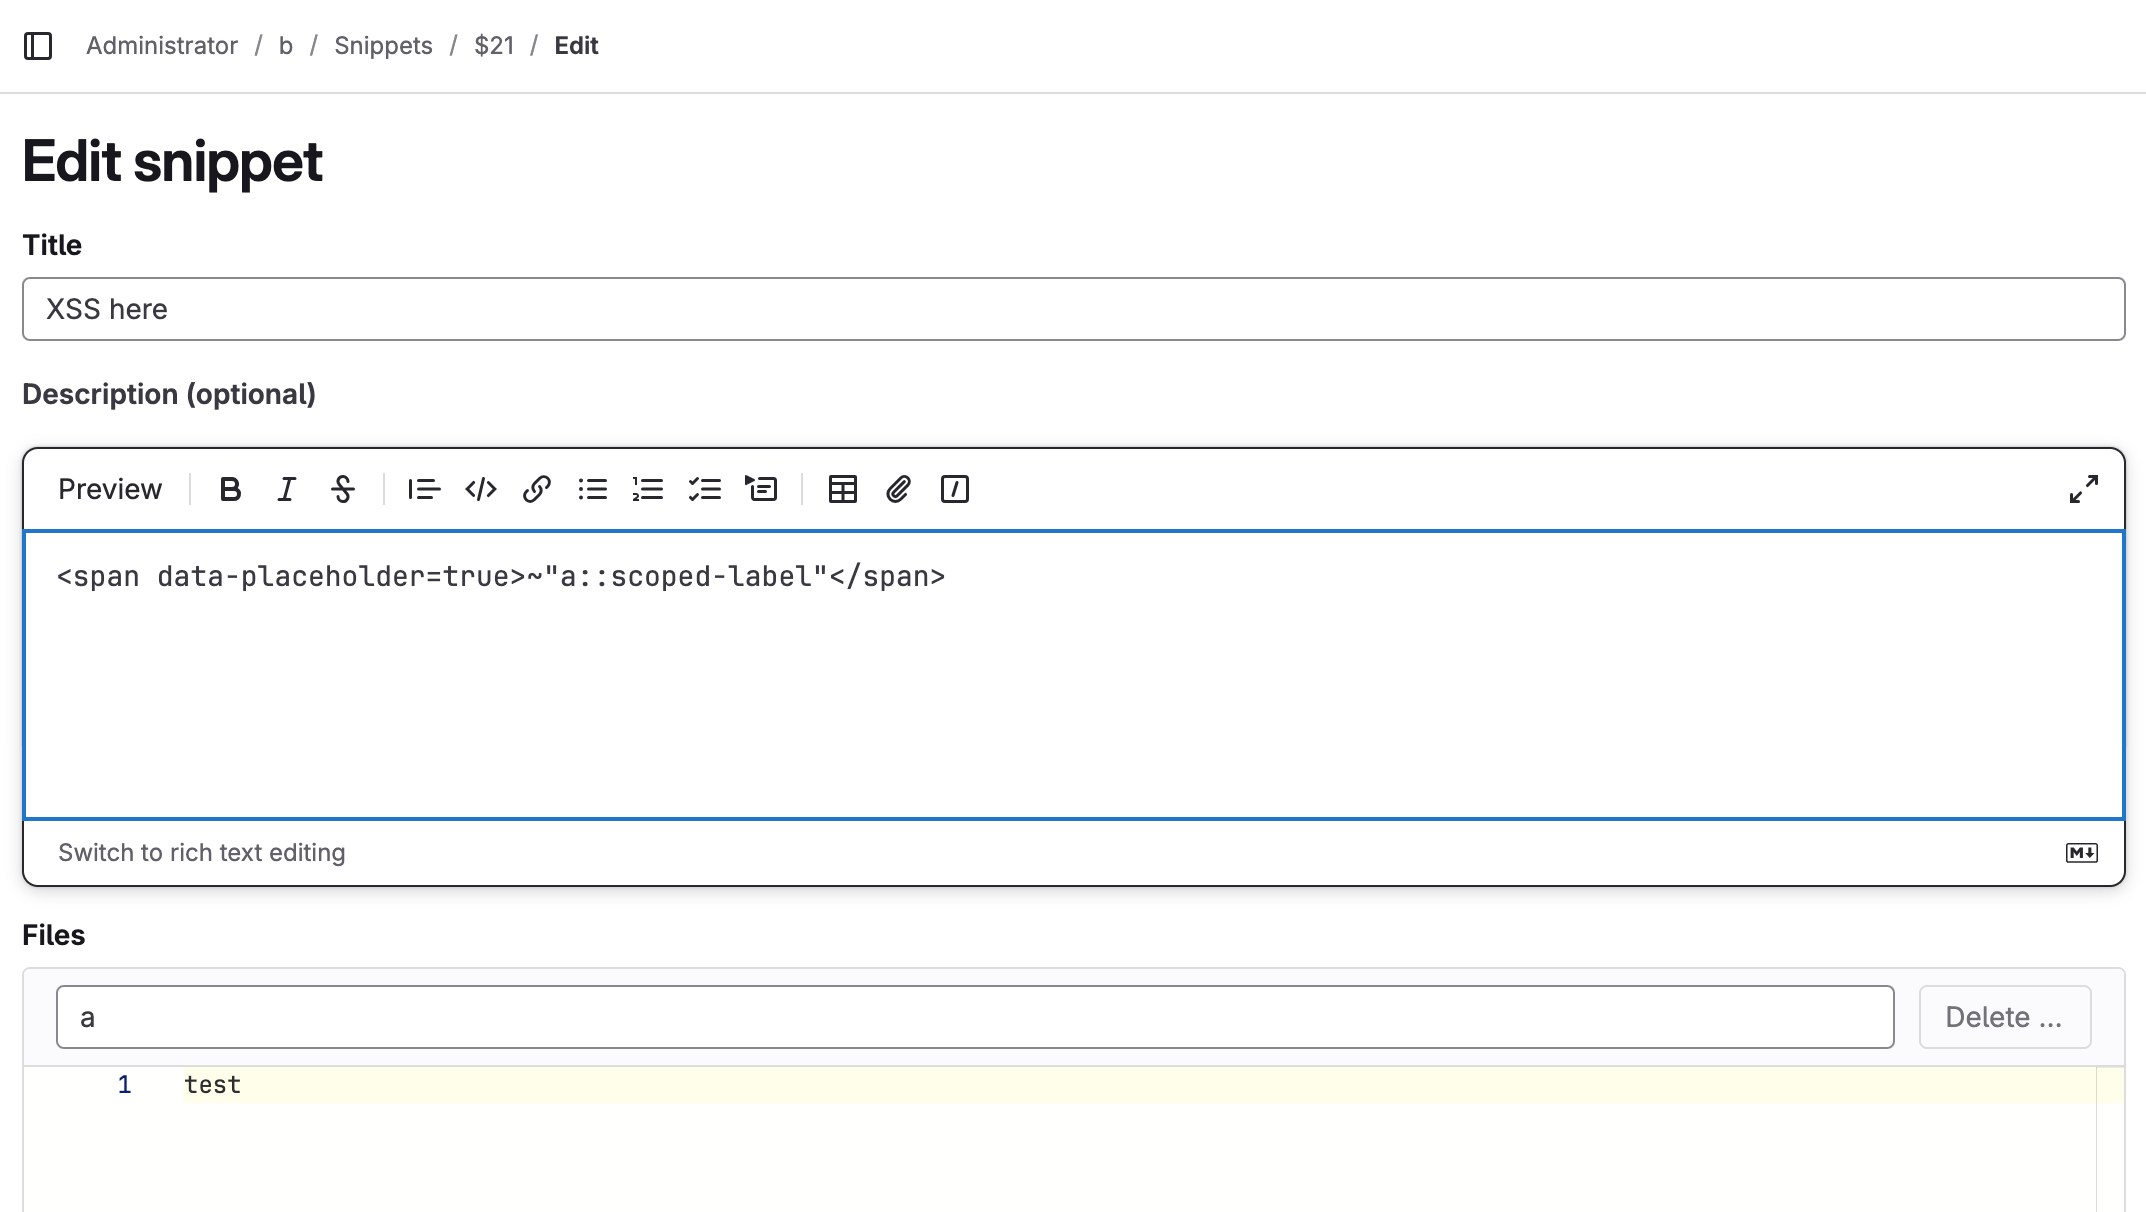This screenshot has height=1212, width=2146.
Task: Apply bold formatting
Action: 230,489
